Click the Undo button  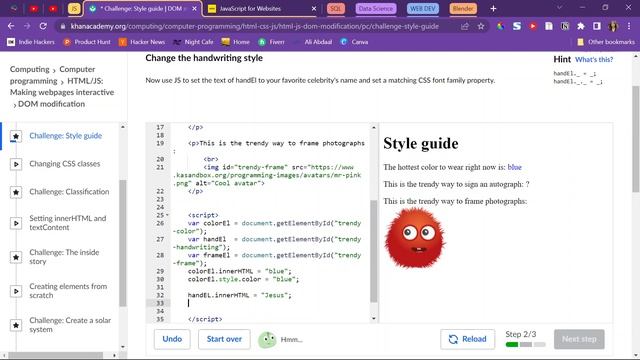172,339
